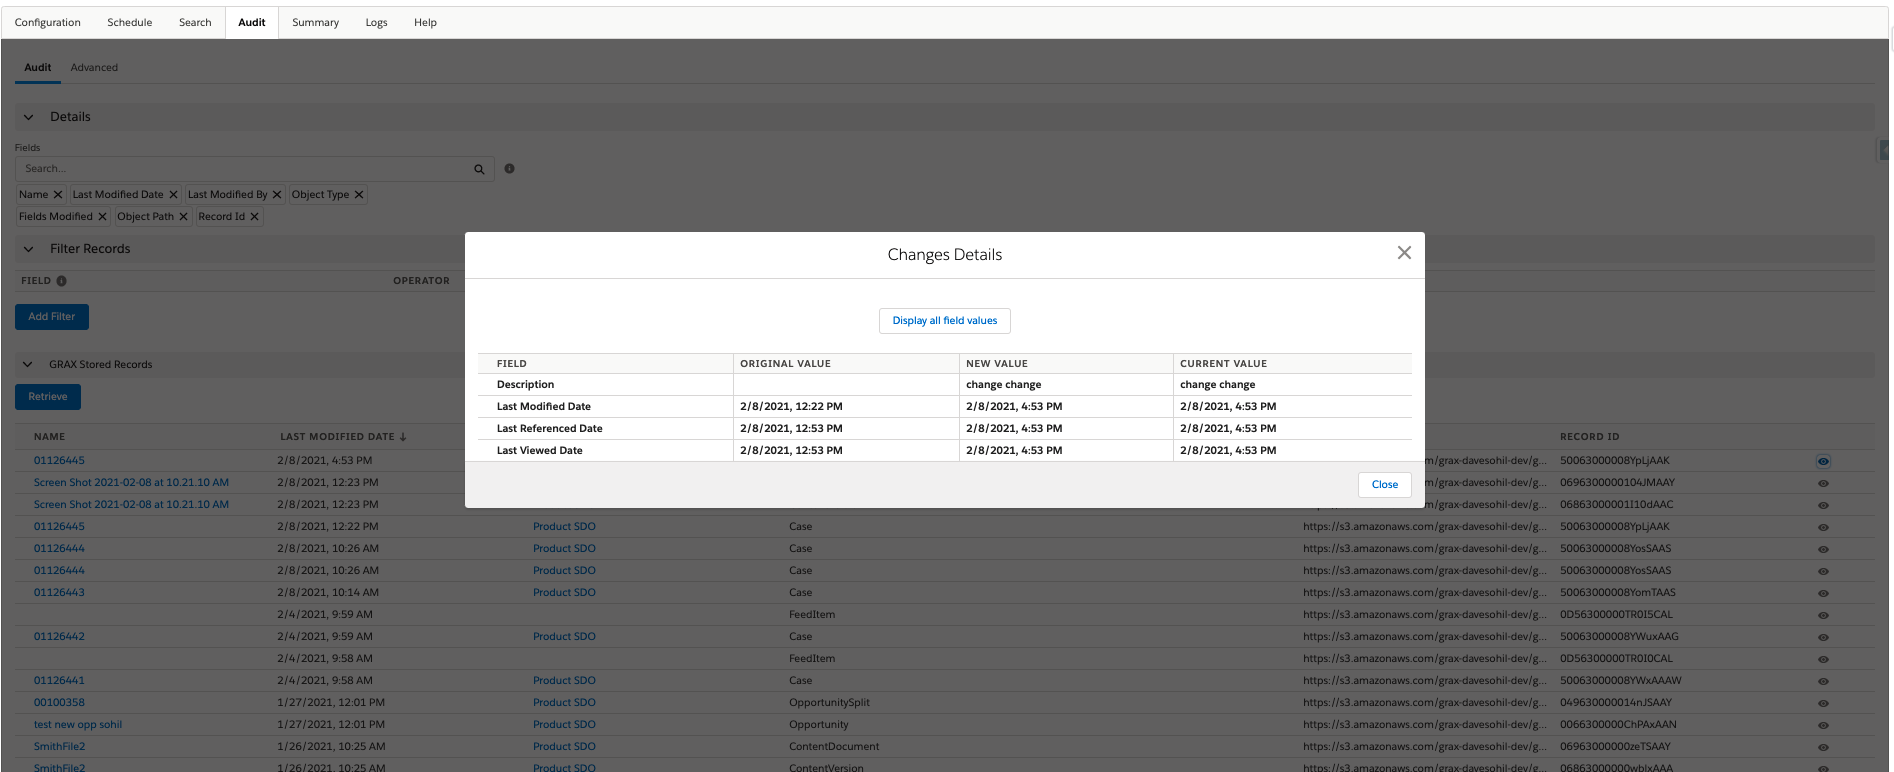The width and height of the screenshot is (1894, 772).
Task: Click eye icon for record 0D56300000TR0I0CAL
Action: [1823, 660]
